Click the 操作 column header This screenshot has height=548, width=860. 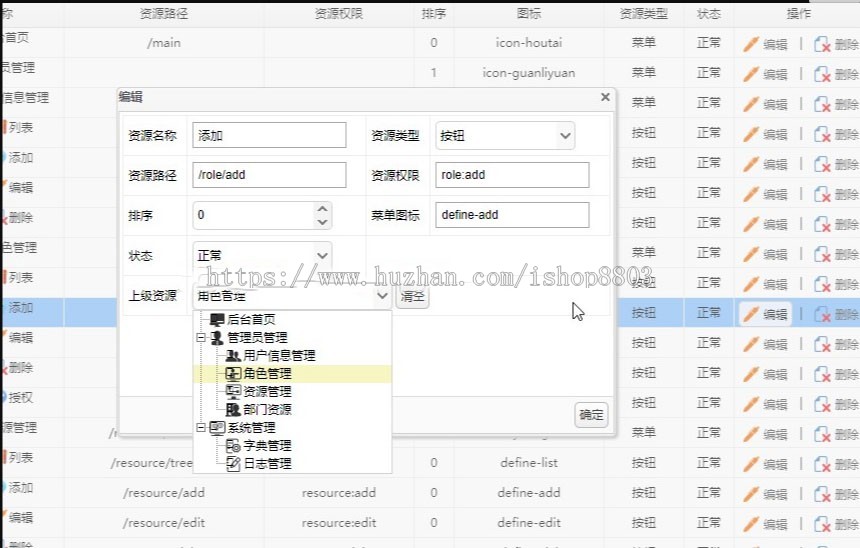[x=799, y=14]
